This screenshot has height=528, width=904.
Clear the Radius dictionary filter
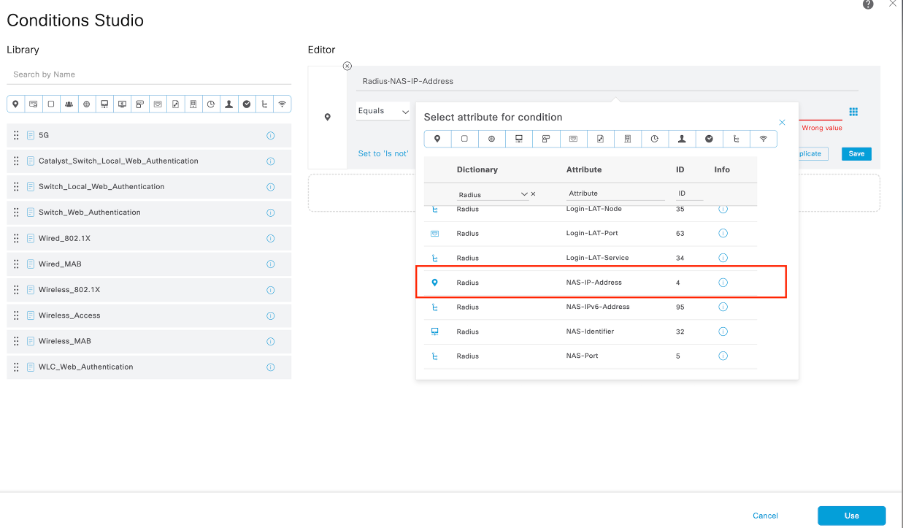(x=533, y=194)
